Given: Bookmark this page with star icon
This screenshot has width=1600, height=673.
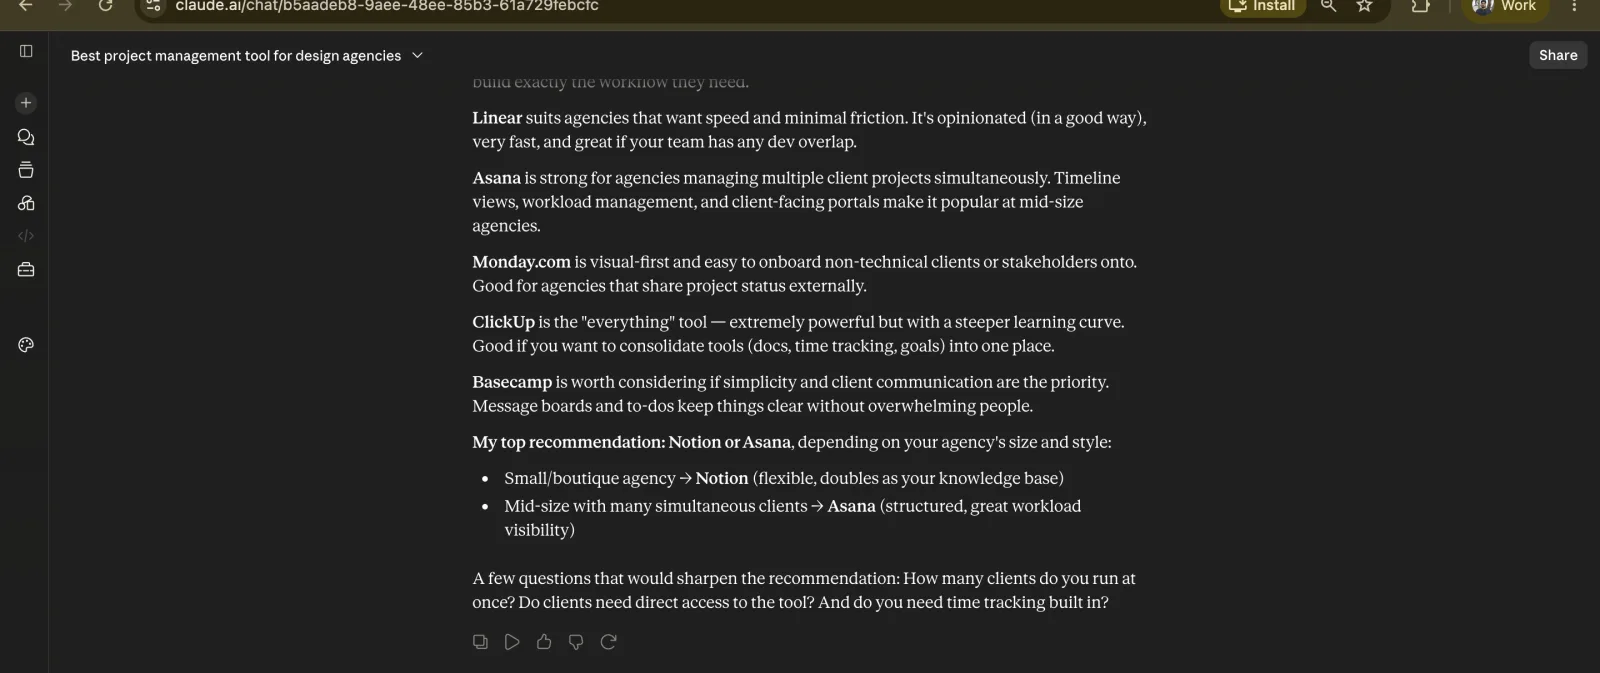Looking at the screenshot, I should coord(1364,6).
